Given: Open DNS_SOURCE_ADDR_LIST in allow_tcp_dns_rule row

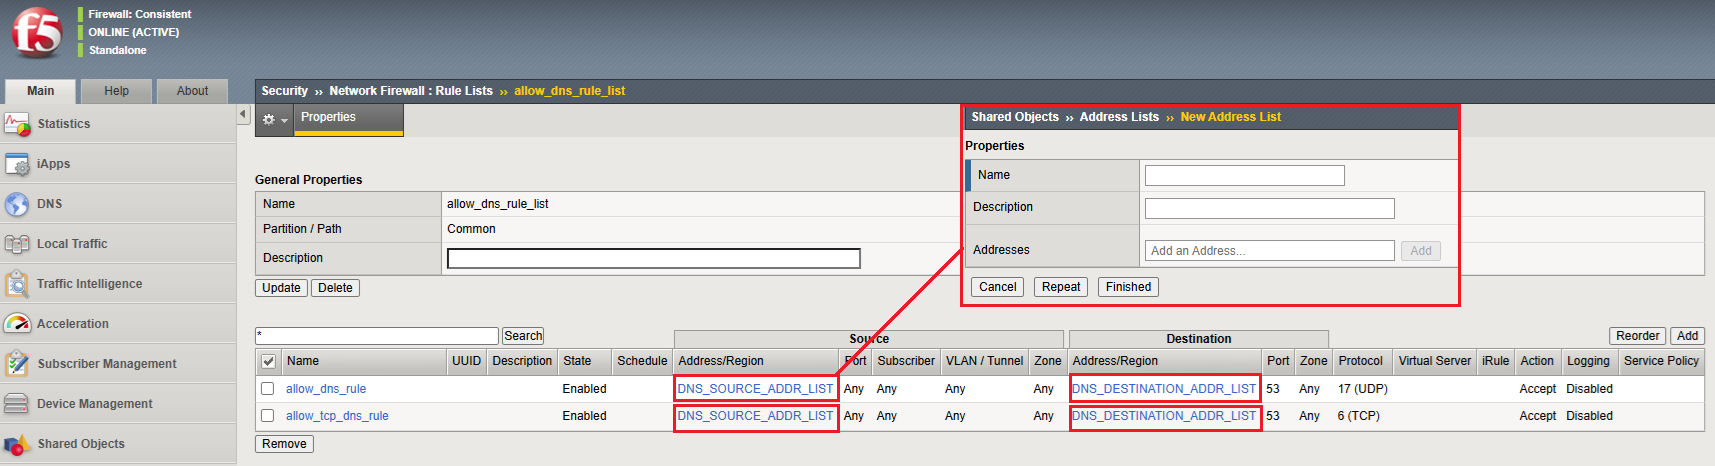Looking at the screenshot, I should coord(755,416).
